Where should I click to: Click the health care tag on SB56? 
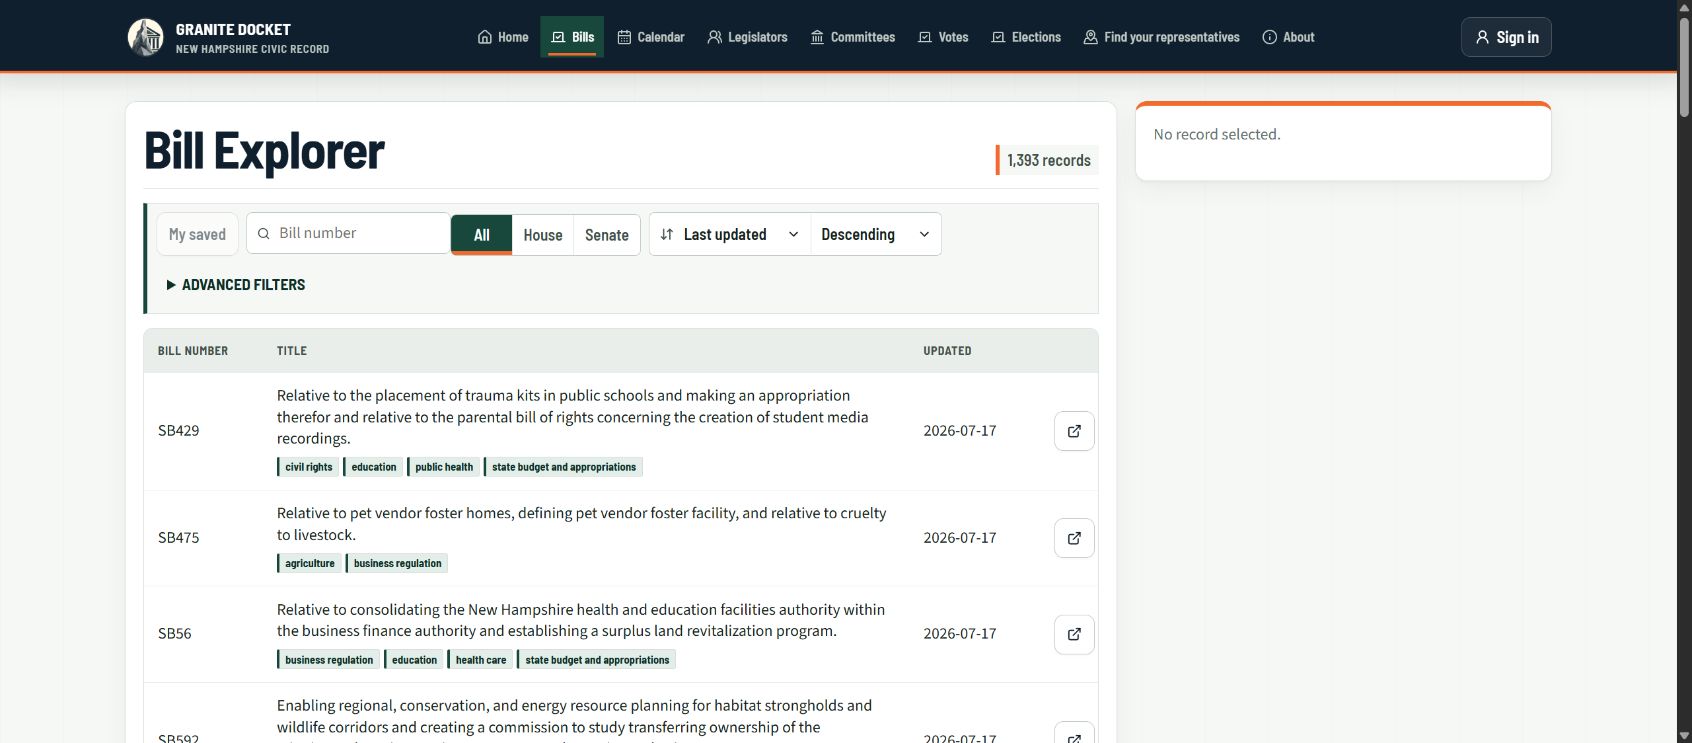click(x=480, y=660)
